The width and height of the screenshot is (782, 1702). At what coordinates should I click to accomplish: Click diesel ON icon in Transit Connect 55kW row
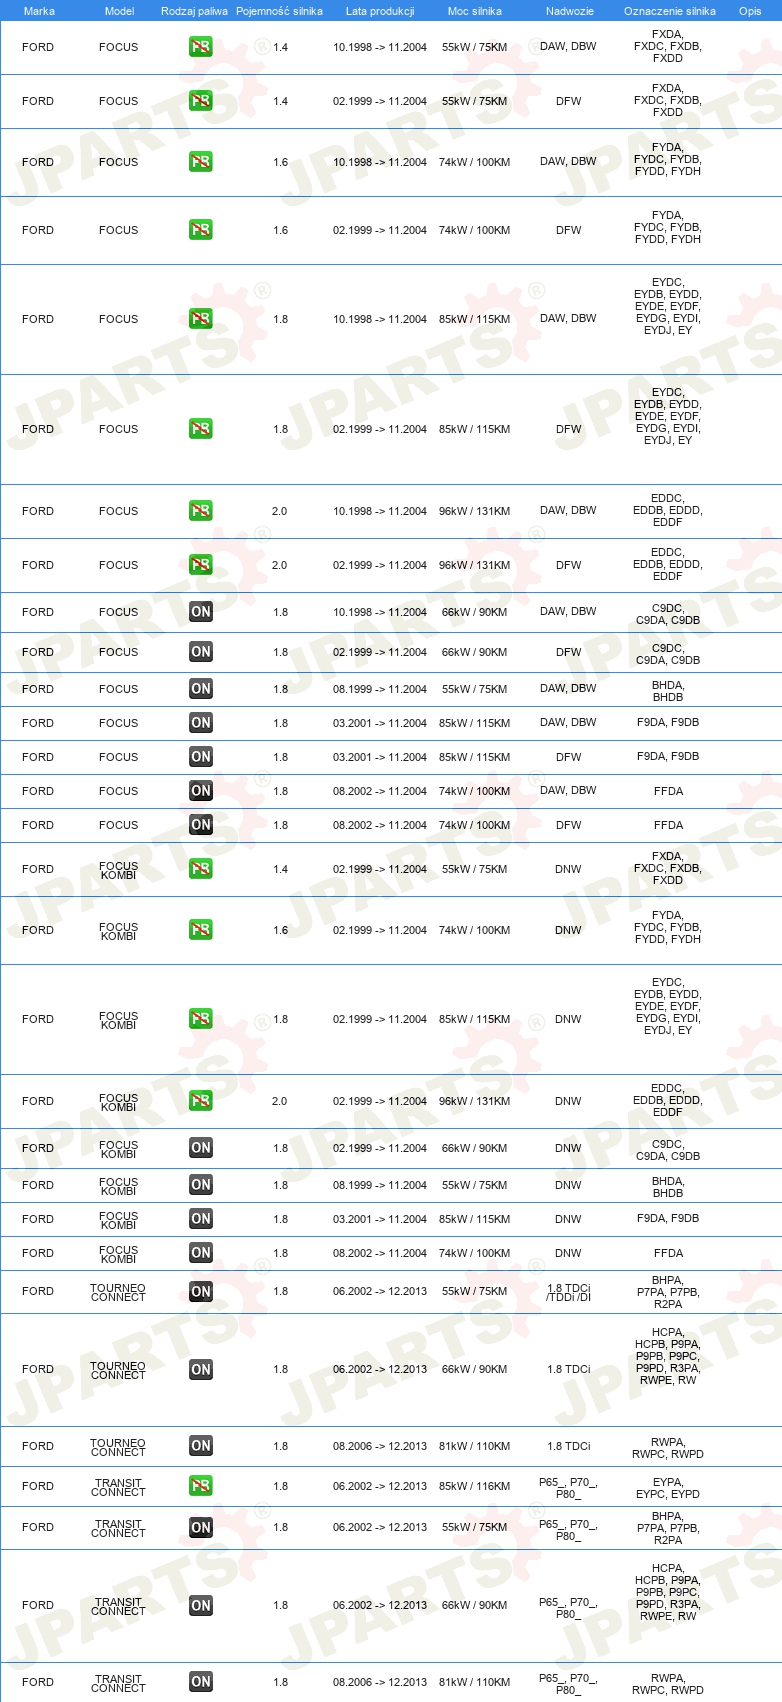[200, 1528]
